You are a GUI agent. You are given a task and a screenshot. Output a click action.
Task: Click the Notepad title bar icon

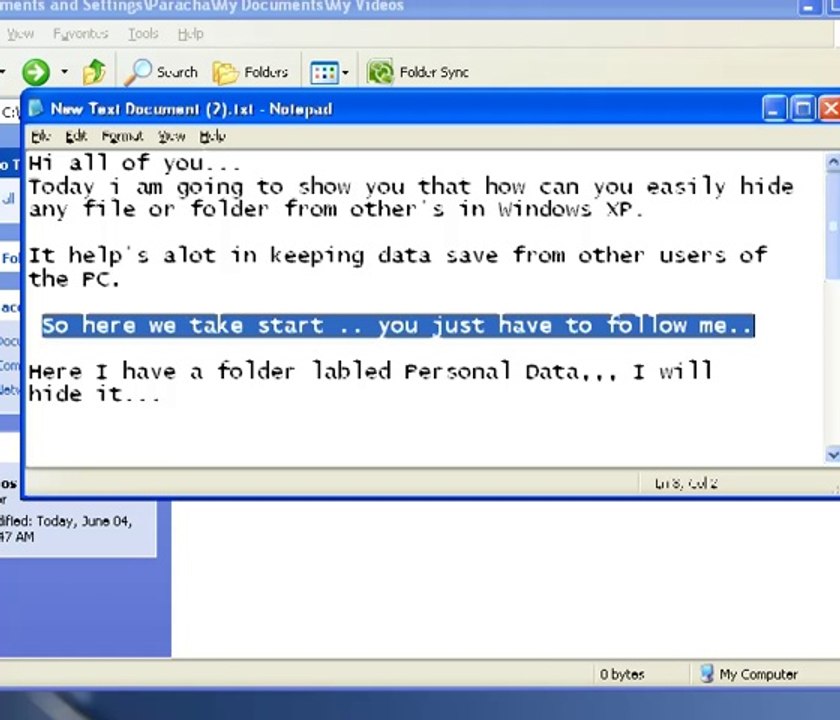(35, 108)
